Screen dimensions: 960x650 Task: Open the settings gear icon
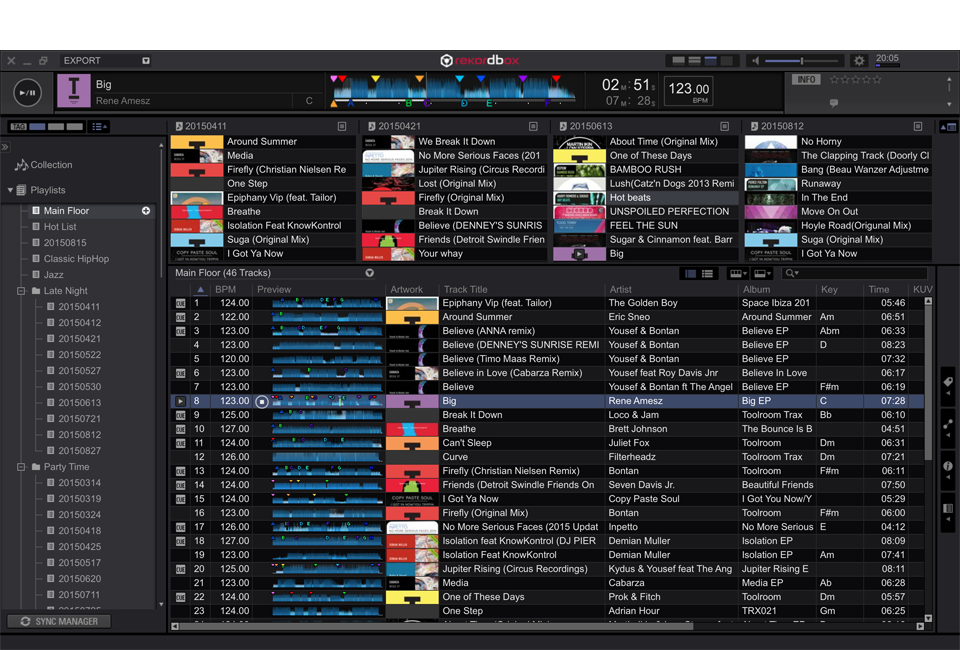859,61
